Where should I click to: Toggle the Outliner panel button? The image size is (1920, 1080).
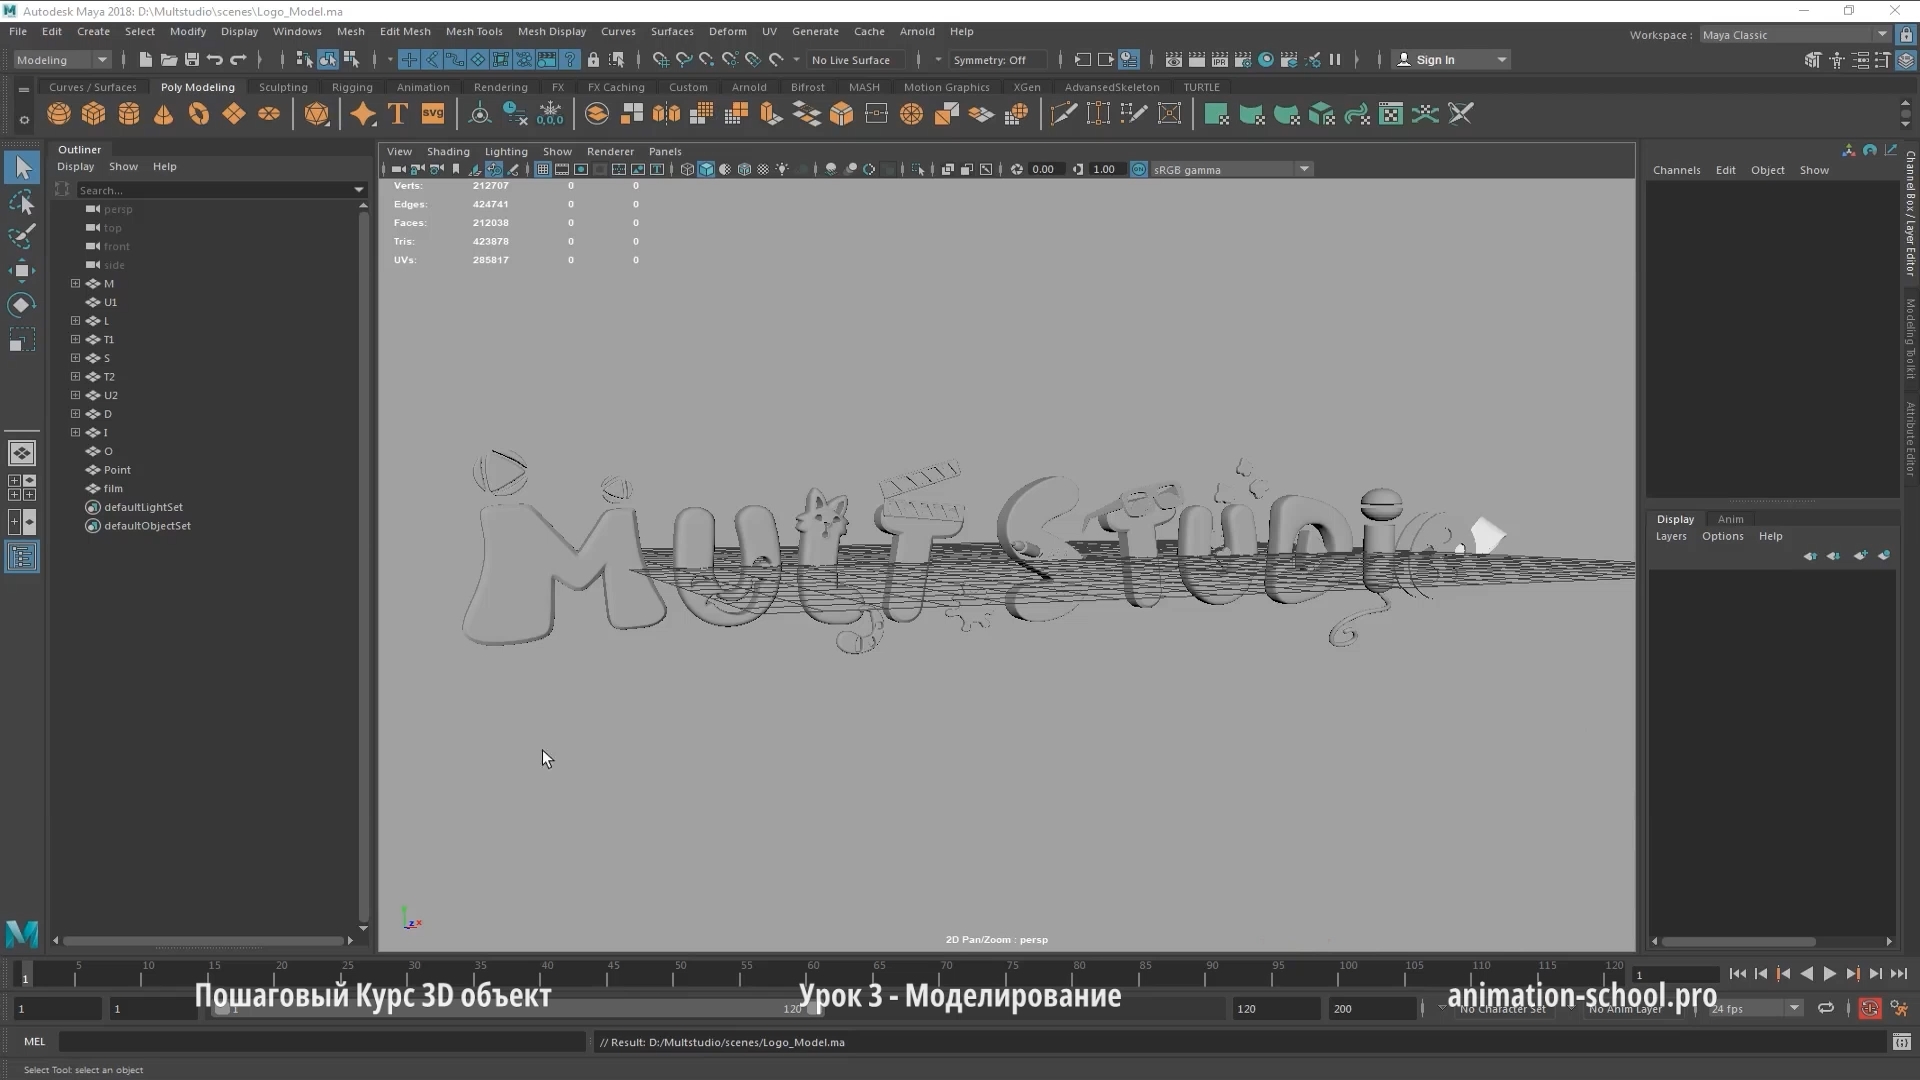point(22,557)
